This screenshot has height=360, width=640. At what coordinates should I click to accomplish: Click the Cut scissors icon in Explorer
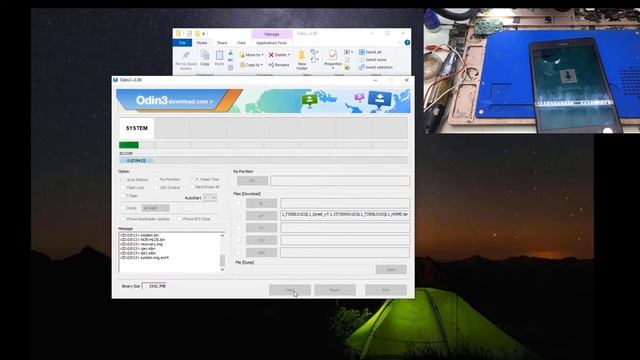(x=231, y=53)
